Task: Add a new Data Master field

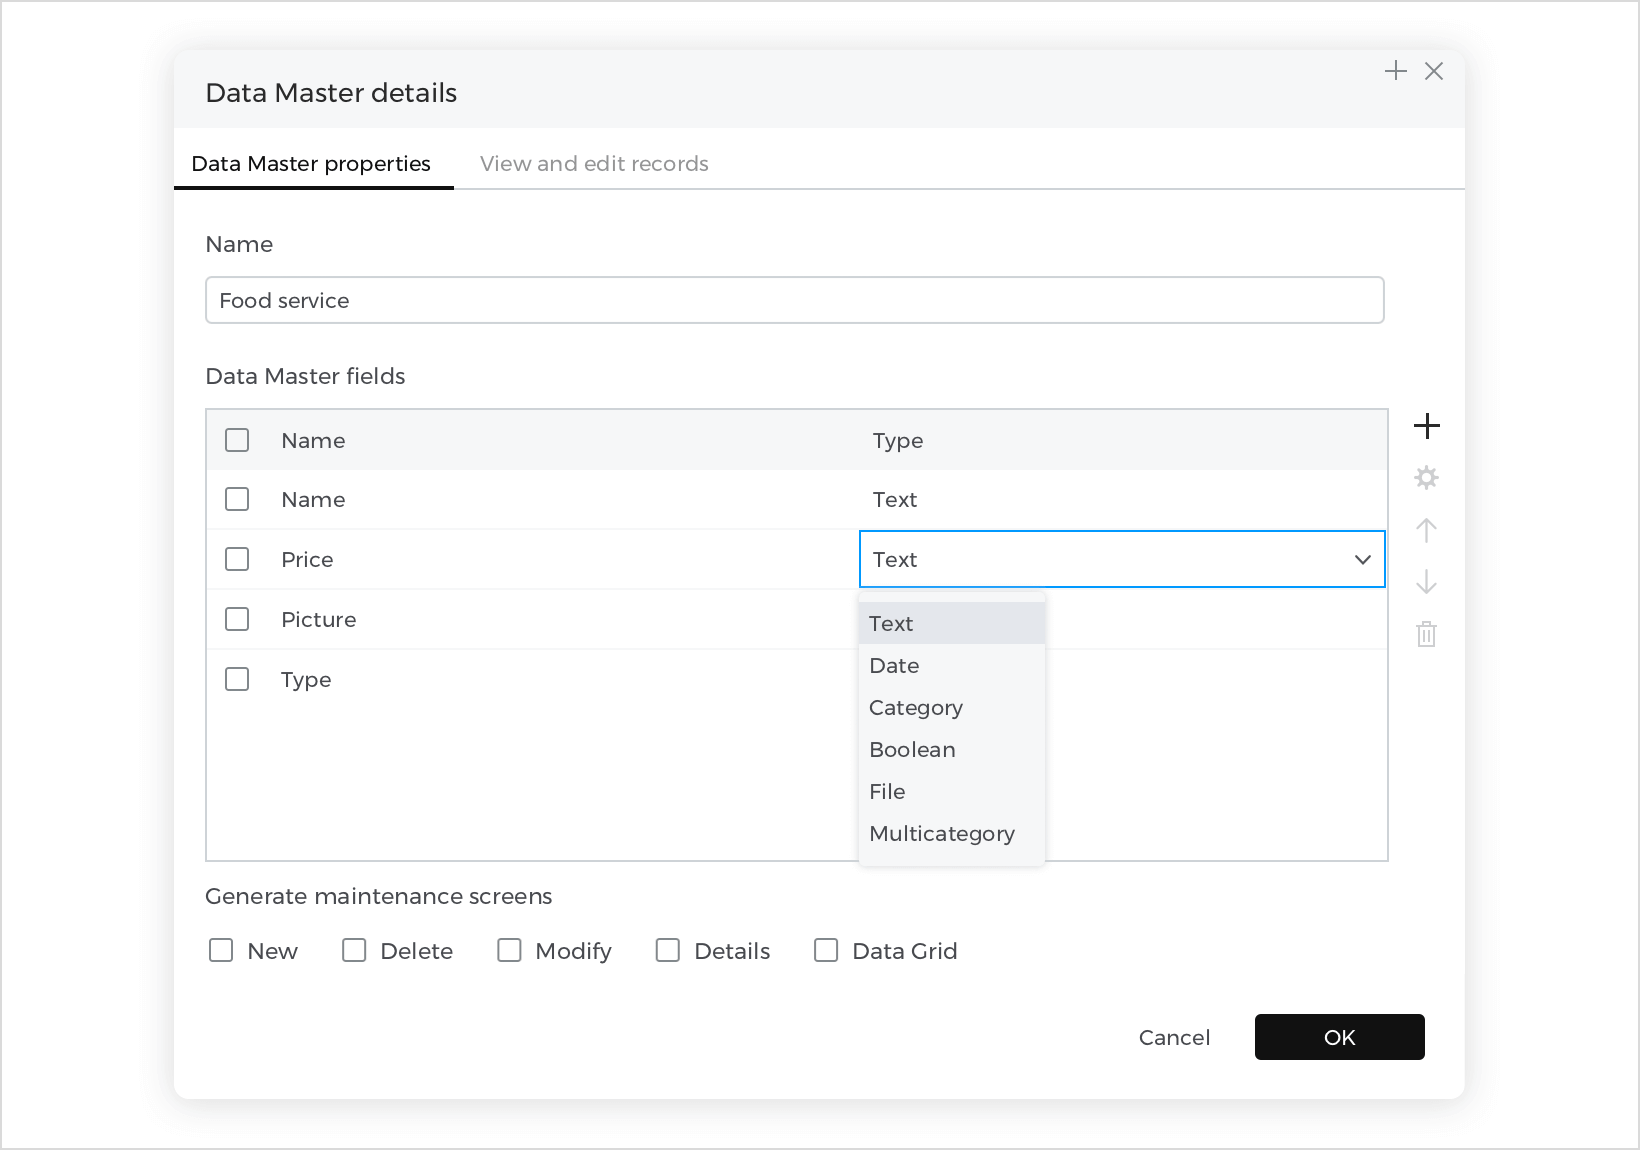Action: tap(1427, 426)
